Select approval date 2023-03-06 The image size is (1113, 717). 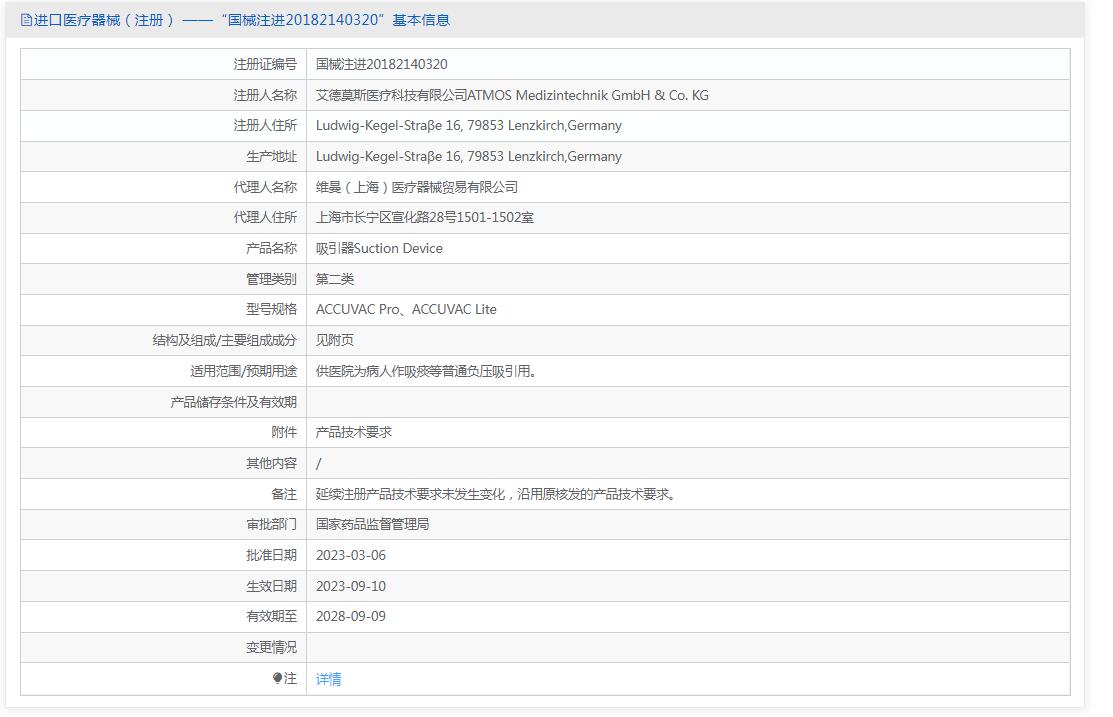click(x=351, y=556)
